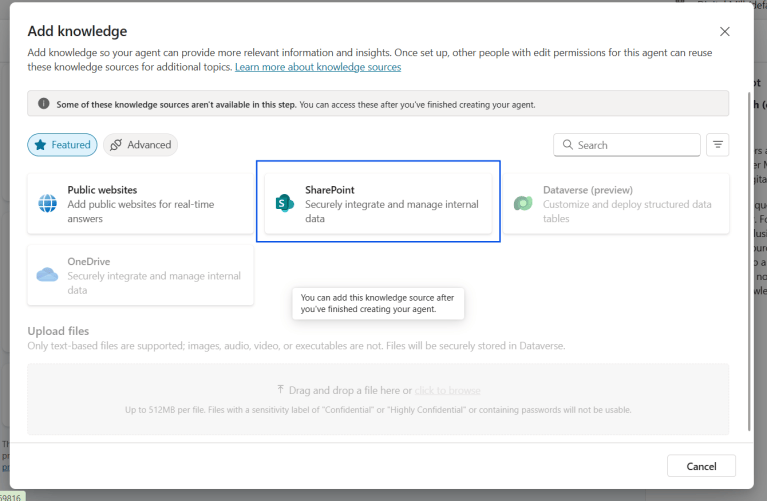
Task: Select the Dataverse (preview) card
Action: [x=616, y=204]
